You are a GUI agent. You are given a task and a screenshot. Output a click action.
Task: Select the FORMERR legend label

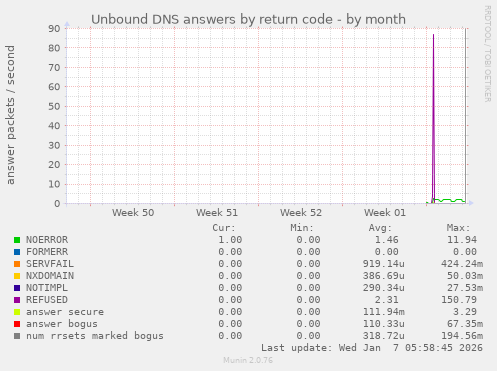[x=47, y=252]
